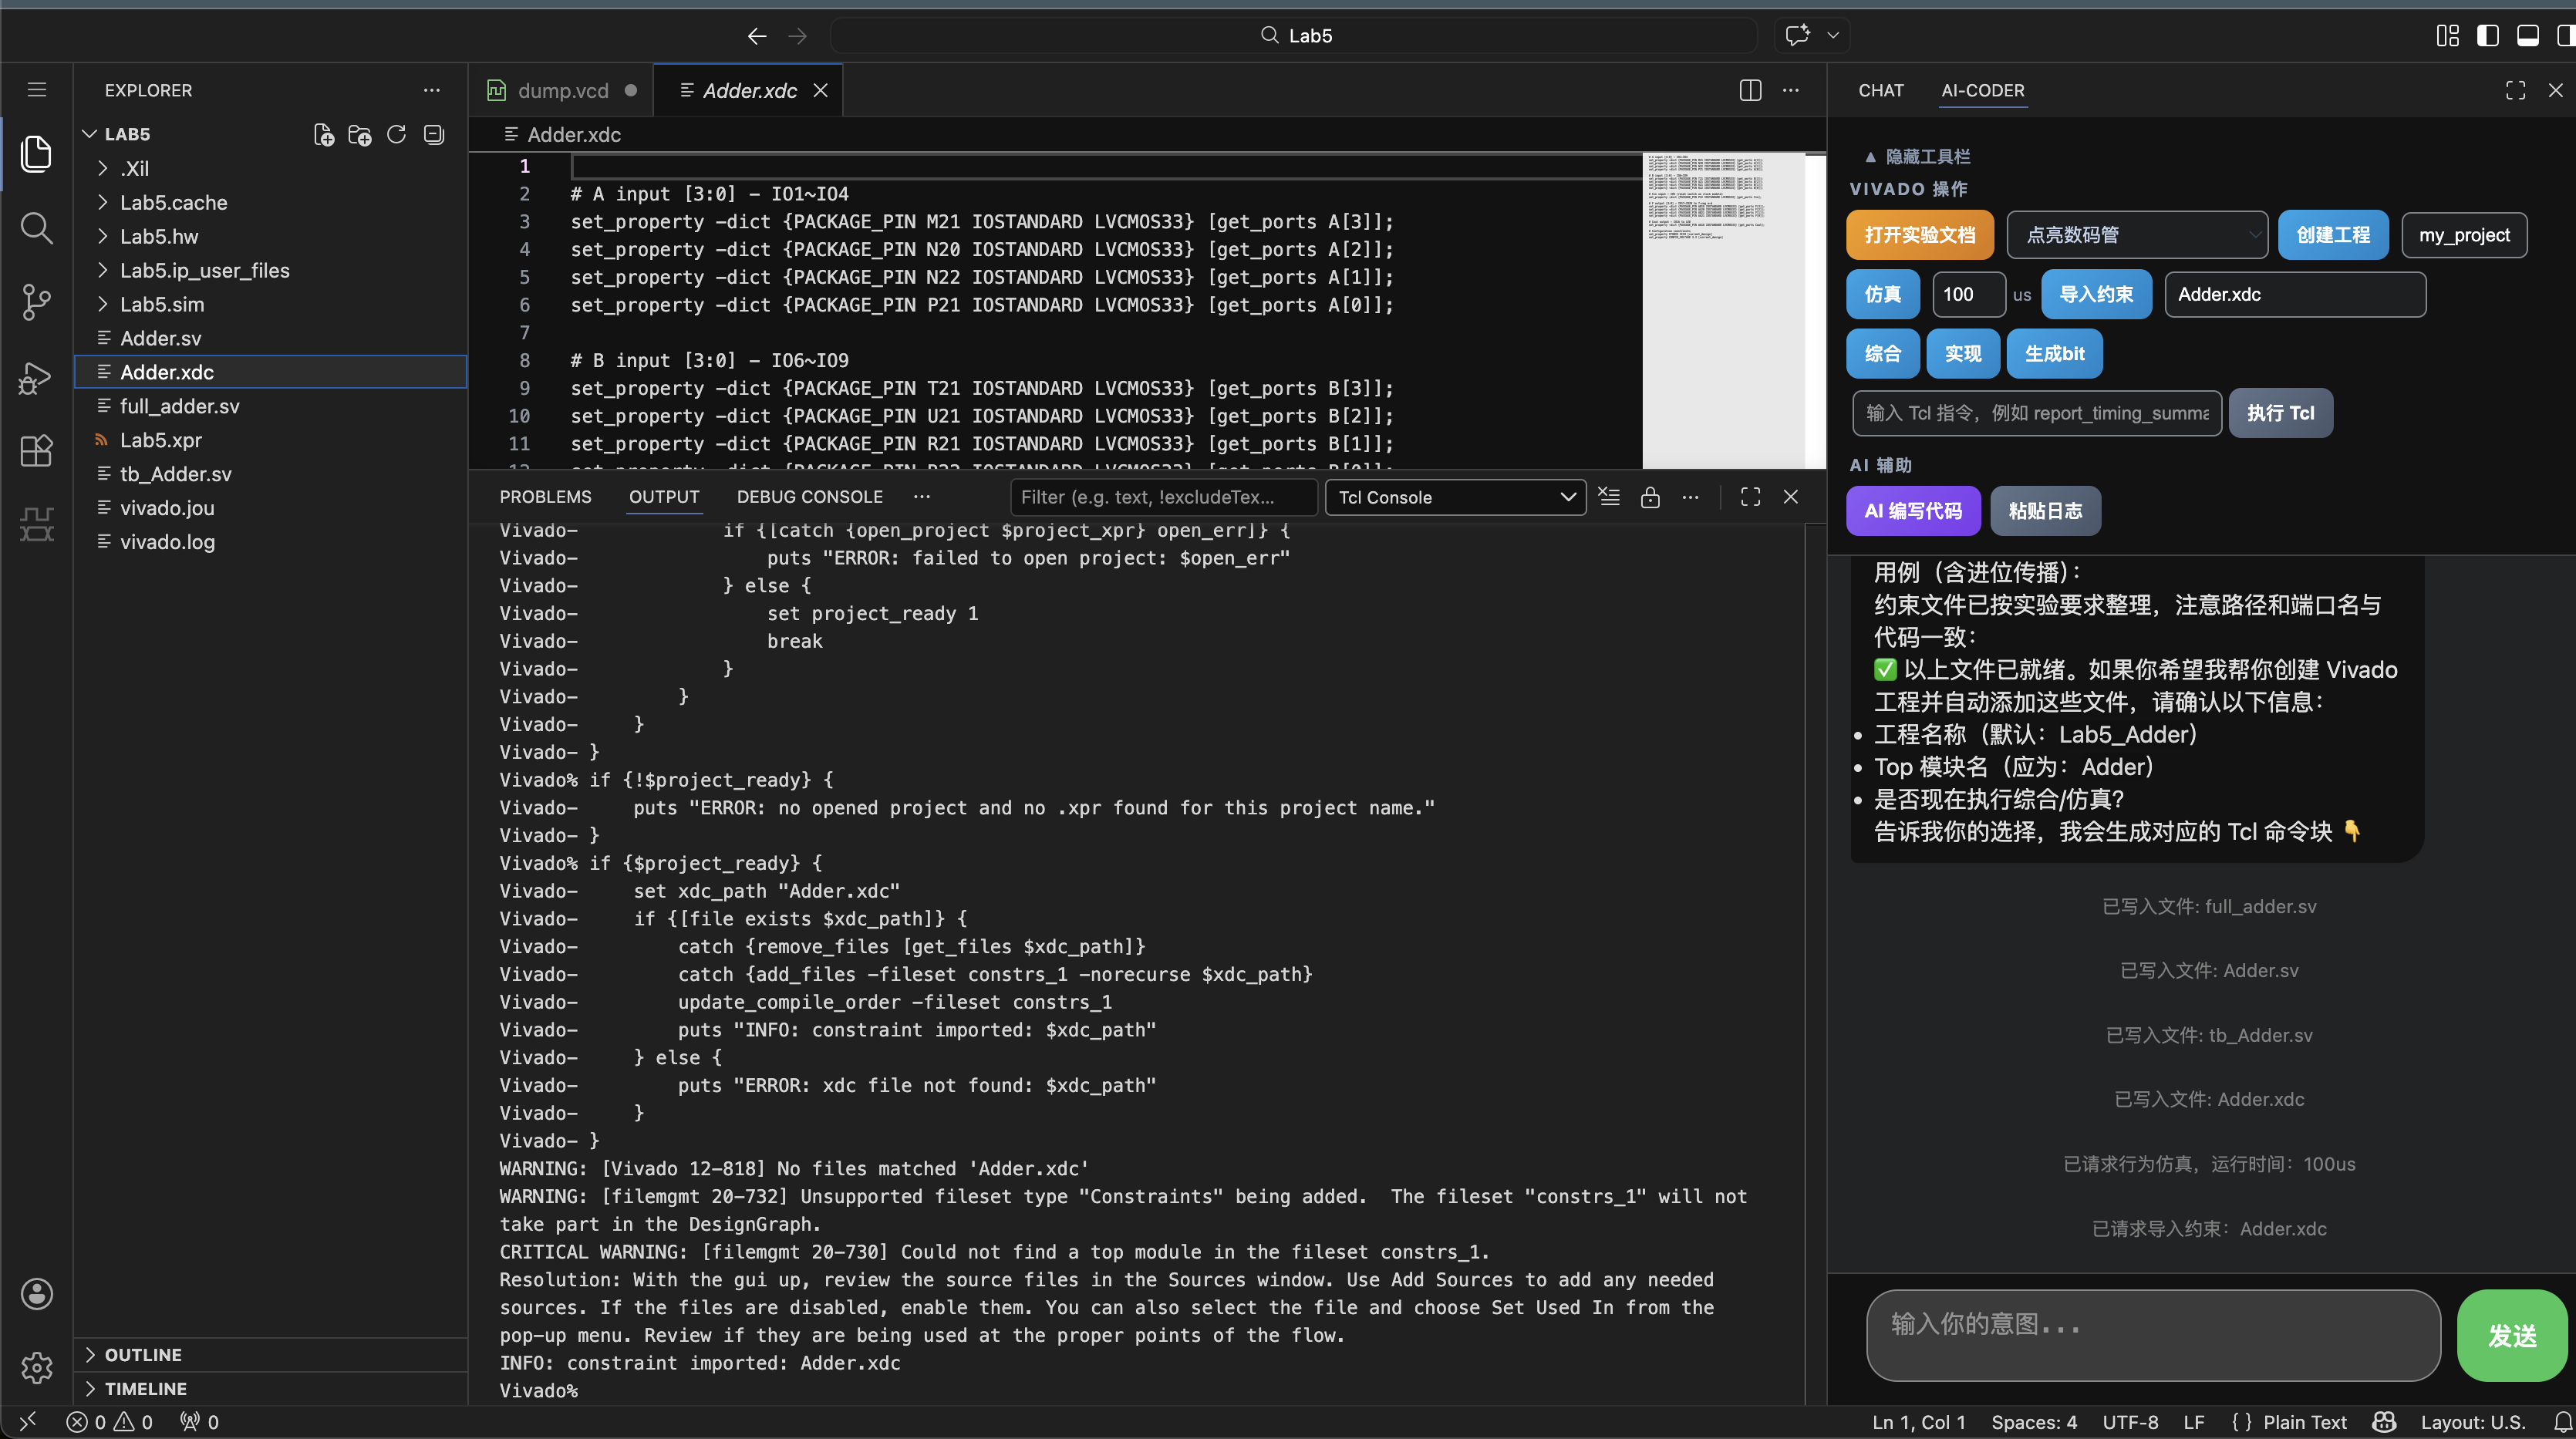Image resolution: width=2576 pixels, height=1439 pixels.
Task: Open the Source Control view
Action: pyautogui.click(x=36, y=302)
